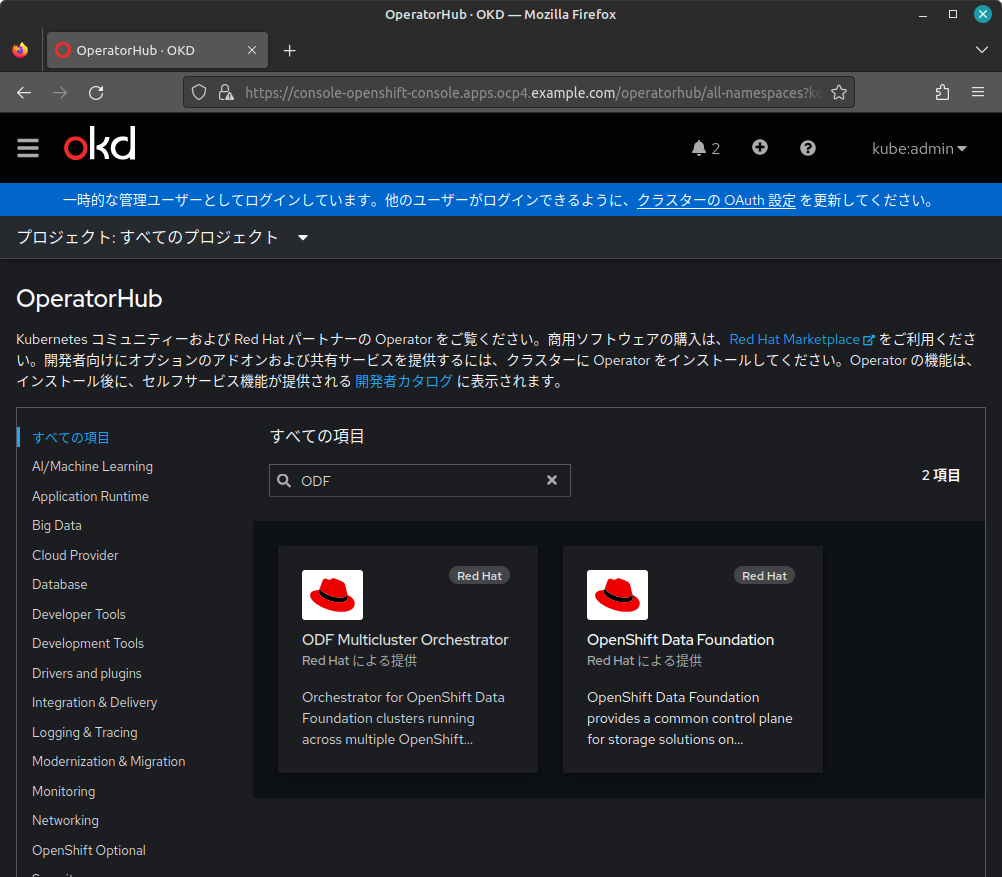
Task: Open the プロジェクト project selector dropdown
Action: (160, 237)
